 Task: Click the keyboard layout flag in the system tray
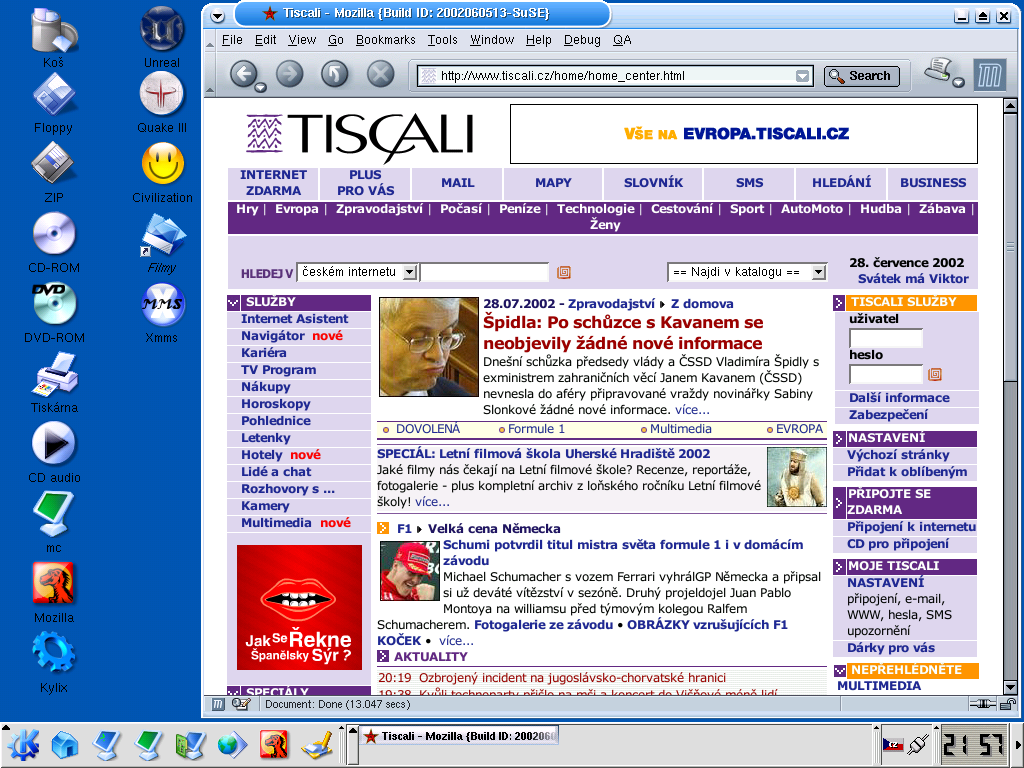893,744
